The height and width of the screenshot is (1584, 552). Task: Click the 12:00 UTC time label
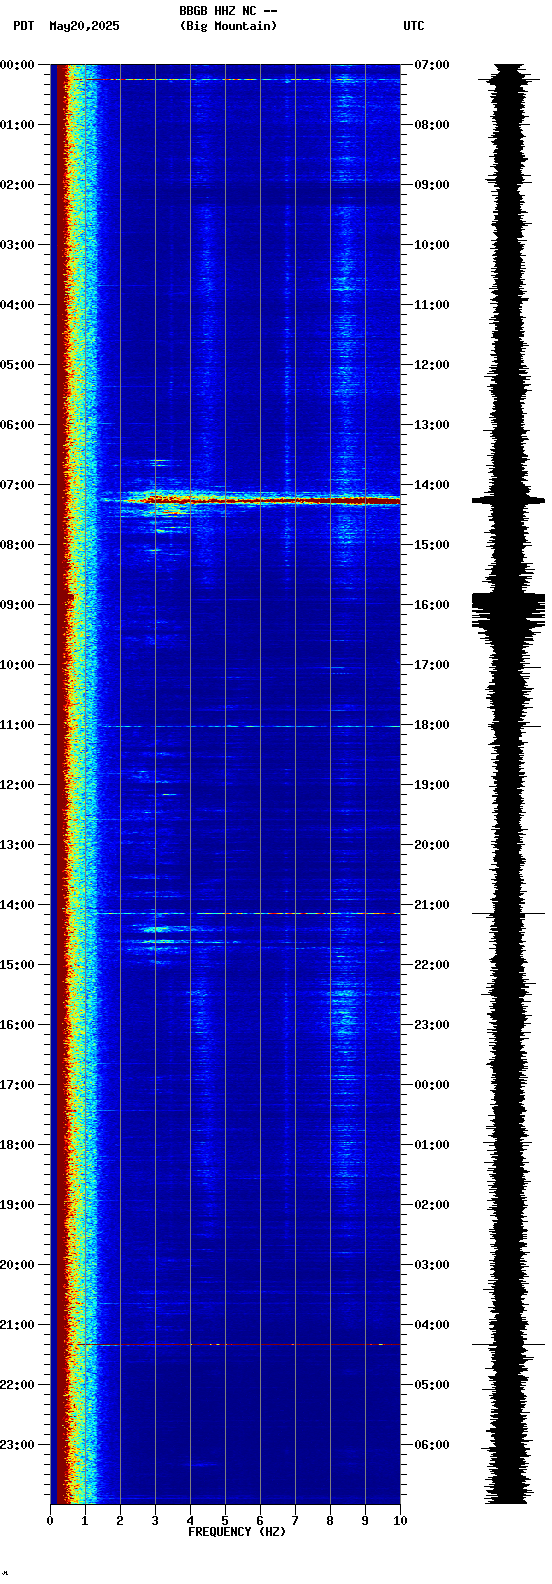point(432,365)
